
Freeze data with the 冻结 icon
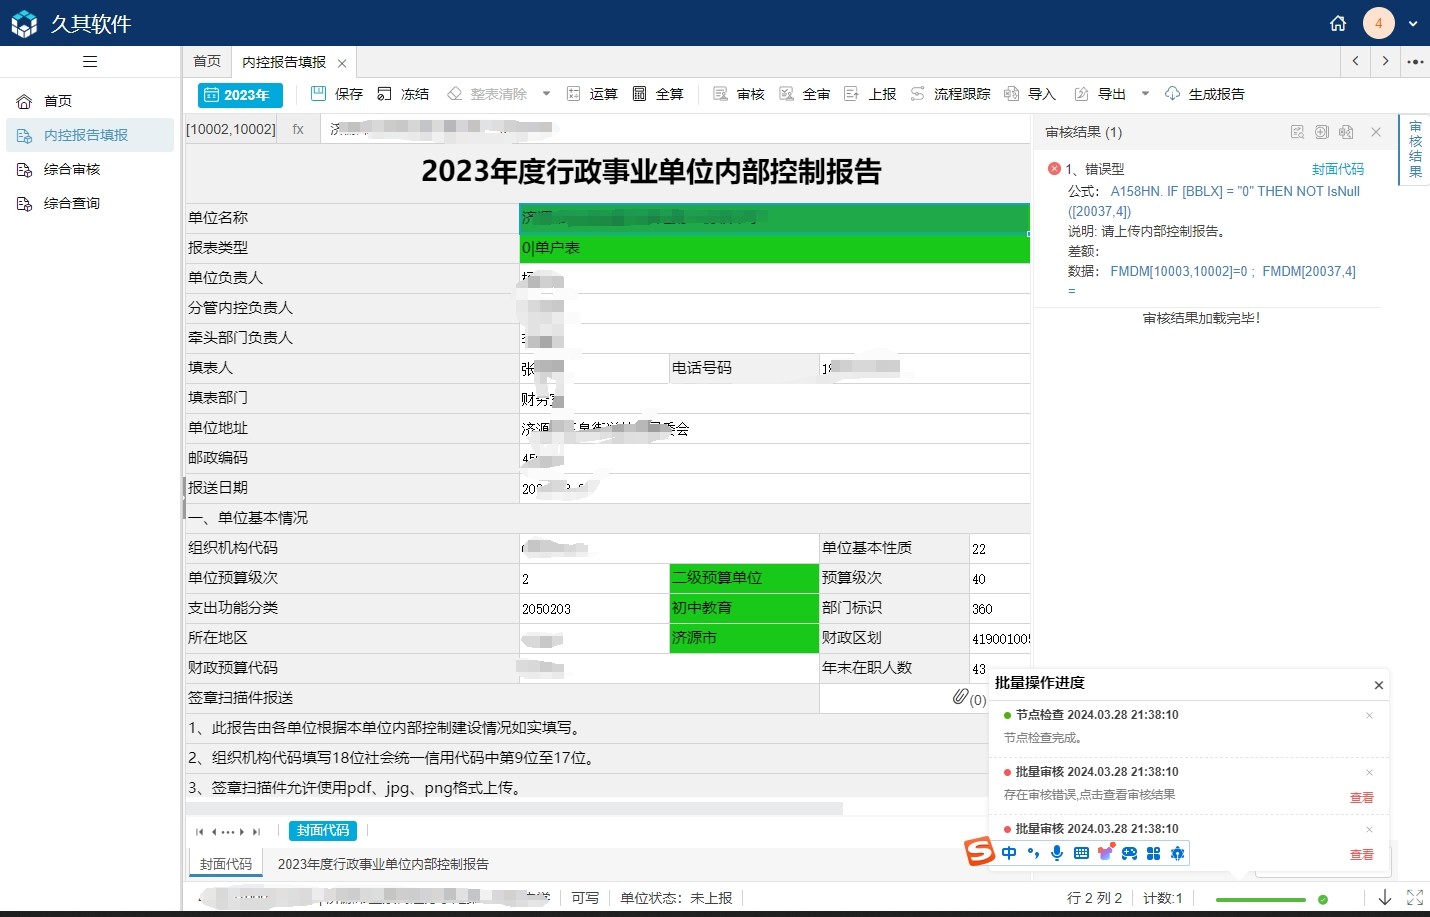pyautogui.click(x=403, y=94)
